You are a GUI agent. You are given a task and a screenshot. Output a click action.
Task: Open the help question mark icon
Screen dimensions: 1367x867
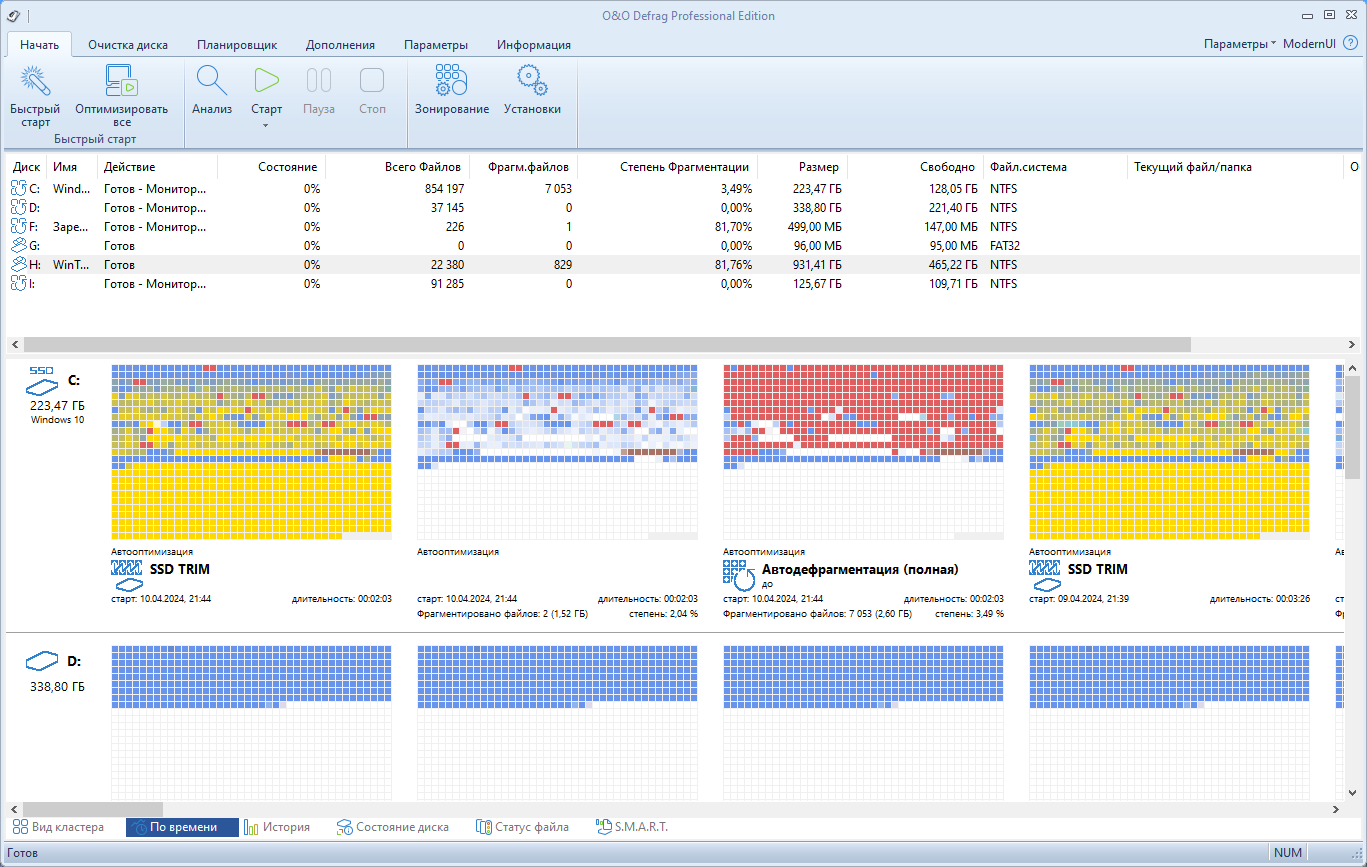click(x=1350, y=44)
